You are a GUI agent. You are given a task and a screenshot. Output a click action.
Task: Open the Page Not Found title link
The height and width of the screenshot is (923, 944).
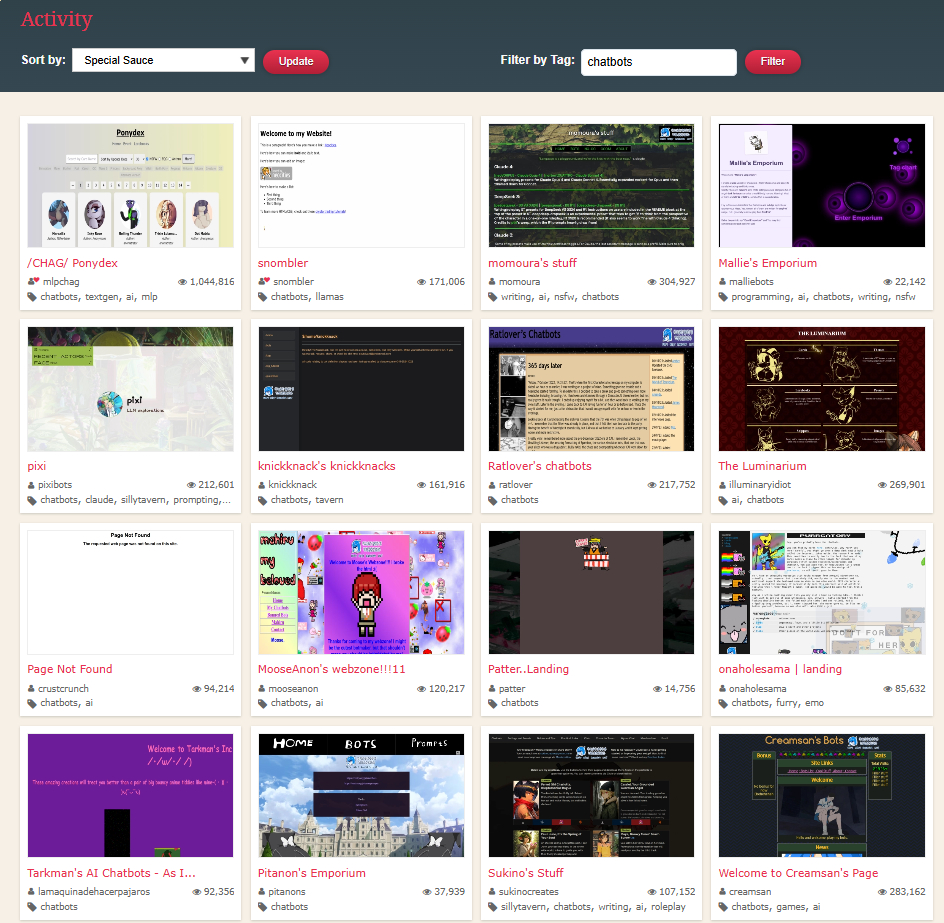[x=70, y=669]
